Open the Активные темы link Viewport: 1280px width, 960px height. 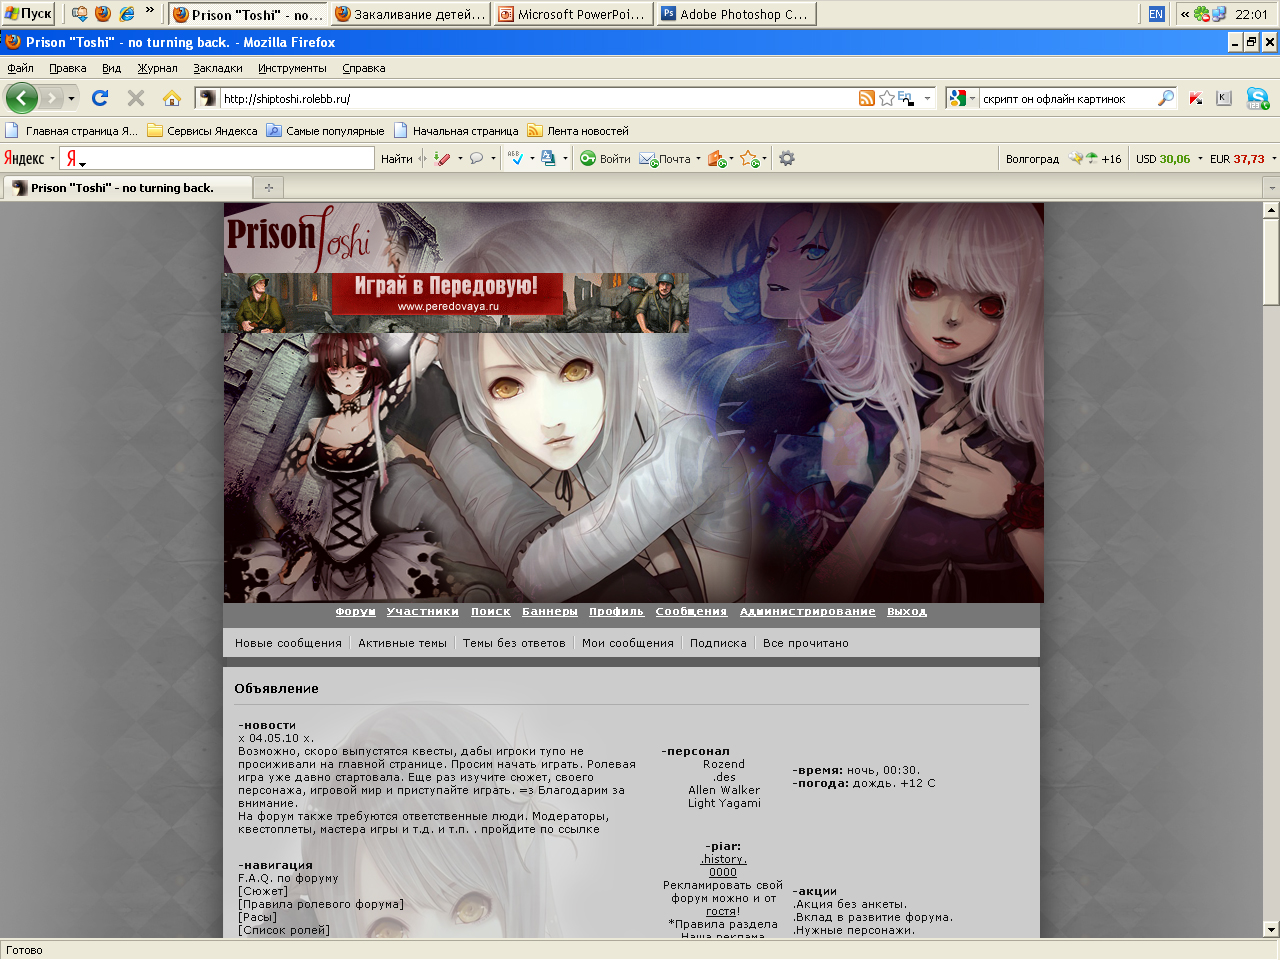402,643
